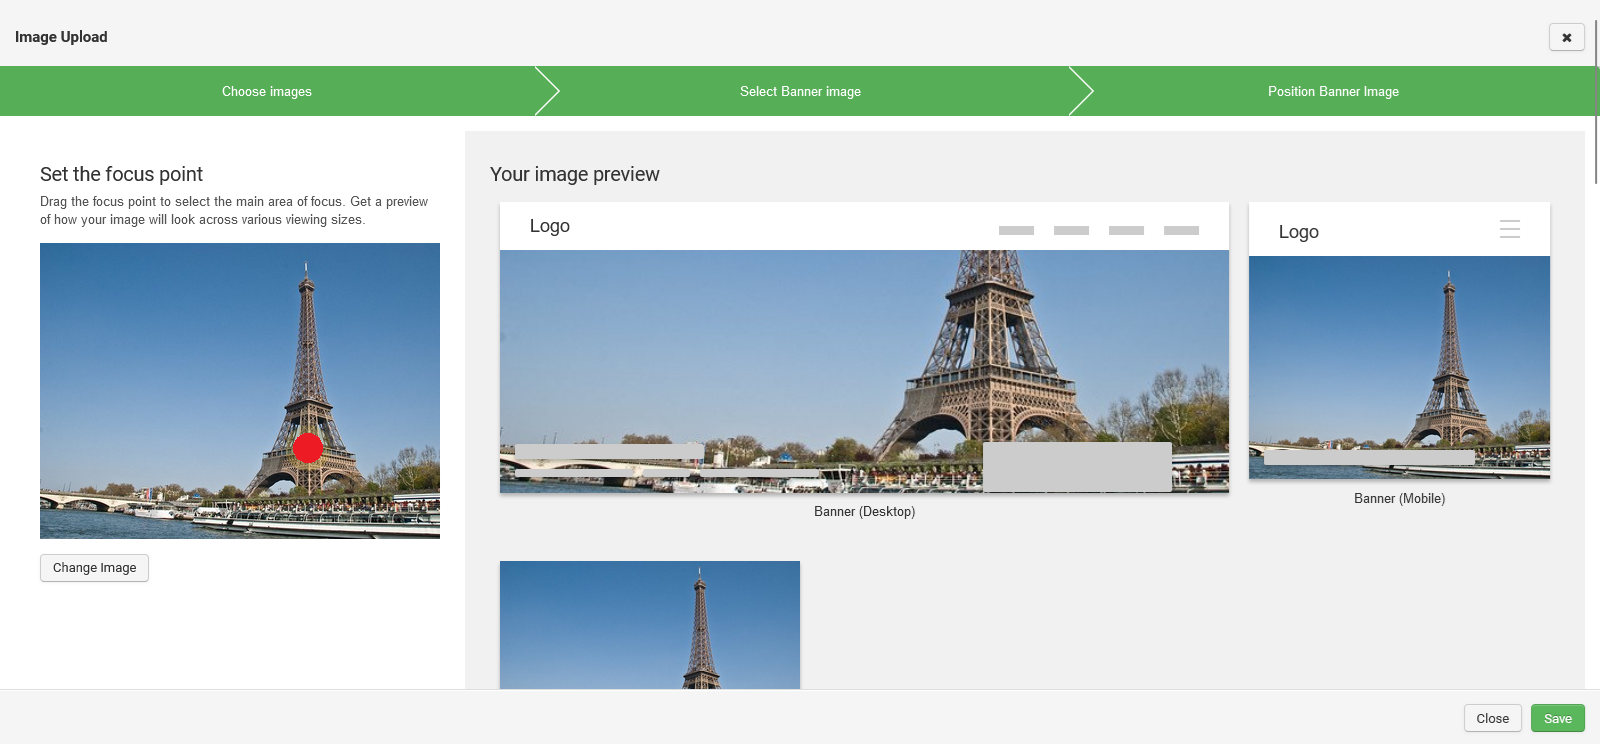Save the banner image settings
Image resolution: width=1600 pixels, height=744 pixels.
click(x=1557, y=718)
